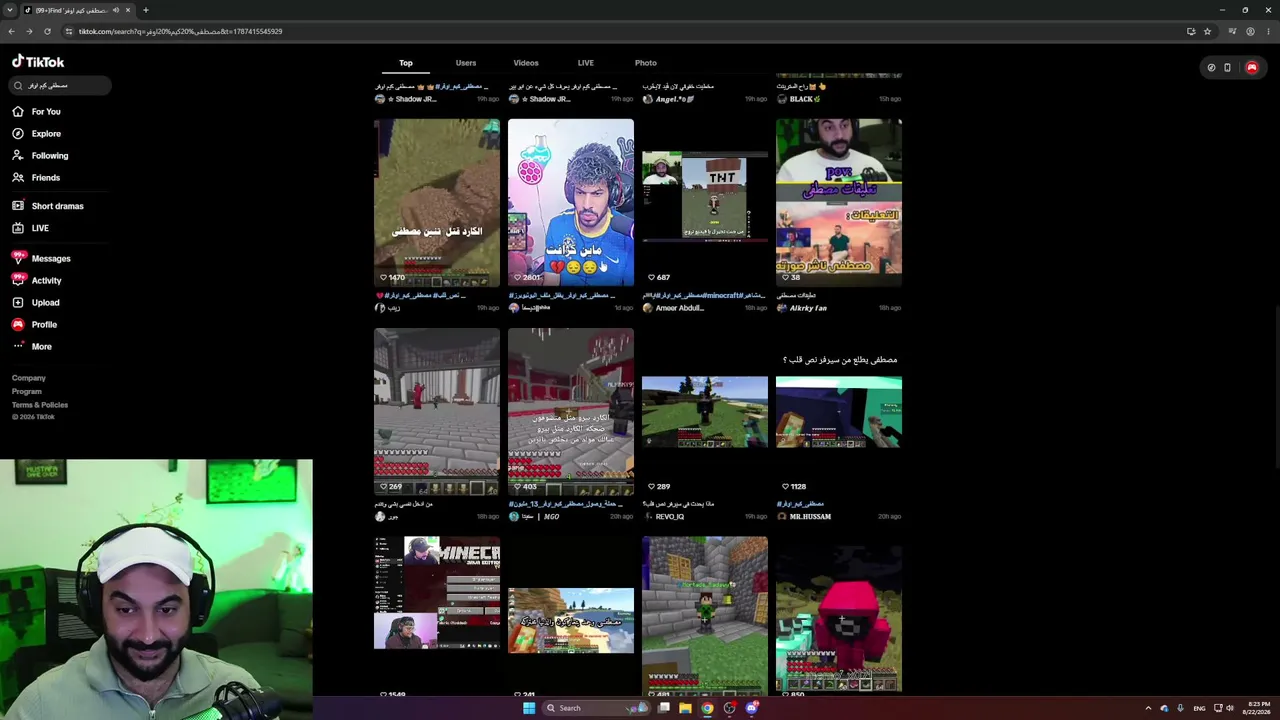Click the phone icon in floating toolbar
This screenshot has width=1280, height=720.
click(x=1227, y=68)
